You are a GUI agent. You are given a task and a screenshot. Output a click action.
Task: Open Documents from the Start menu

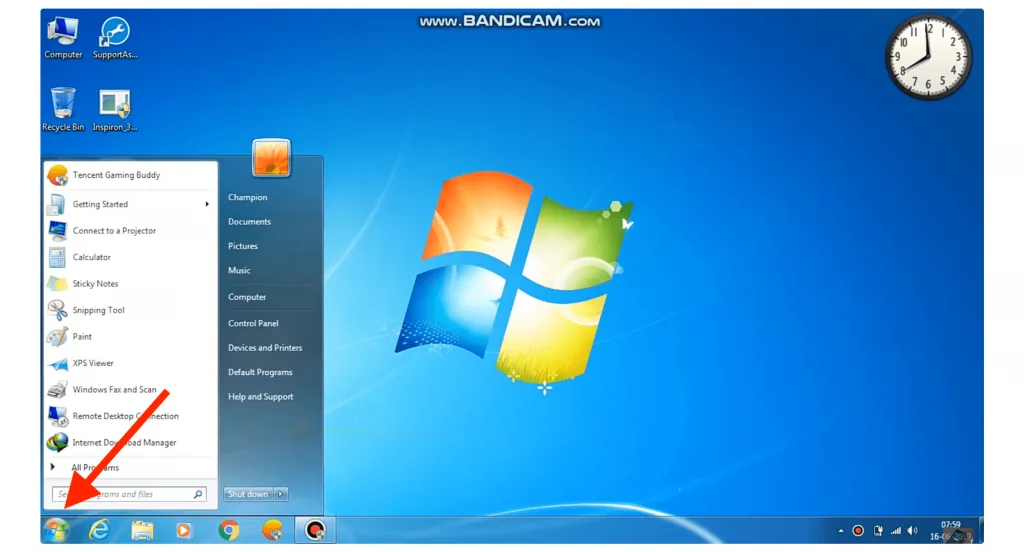[x=249, y=221]
